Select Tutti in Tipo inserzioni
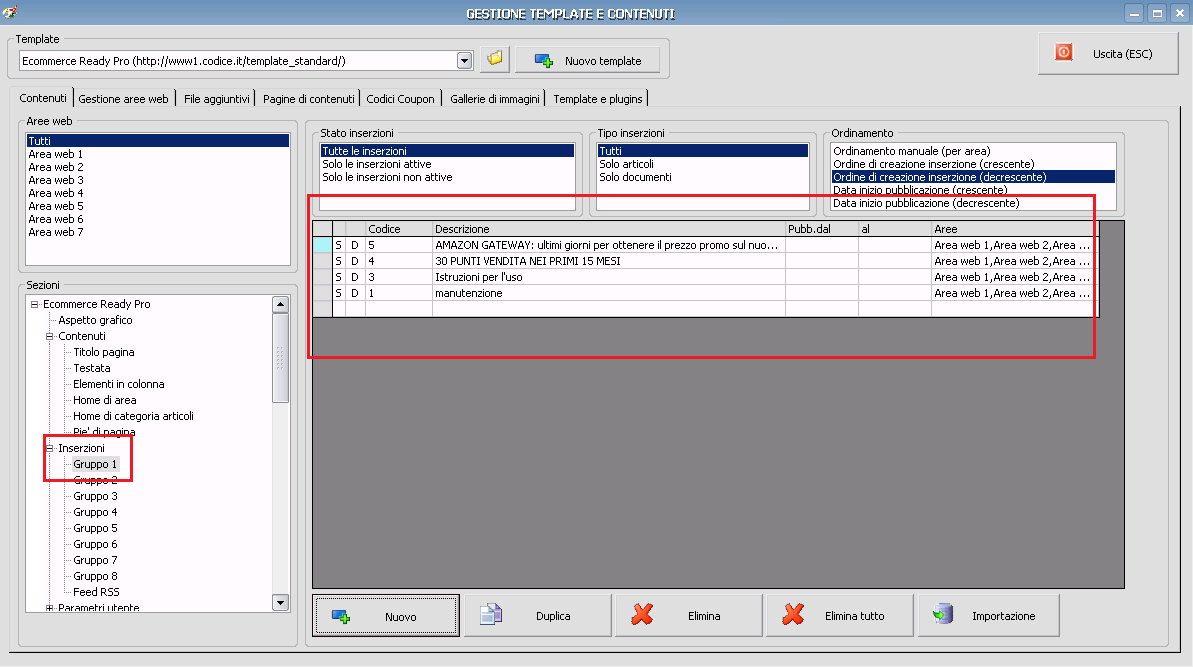Viewport: 1193px width, 667px height. point(702,151)
